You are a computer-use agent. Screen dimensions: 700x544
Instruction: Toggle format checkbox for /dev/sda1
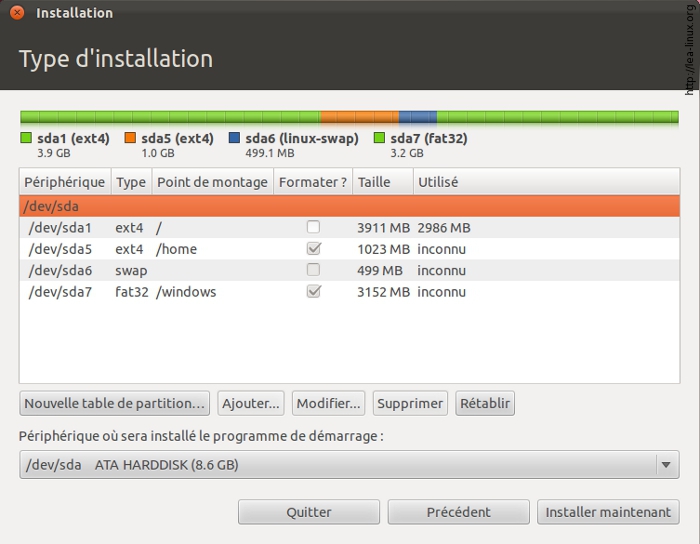(314, 228)
